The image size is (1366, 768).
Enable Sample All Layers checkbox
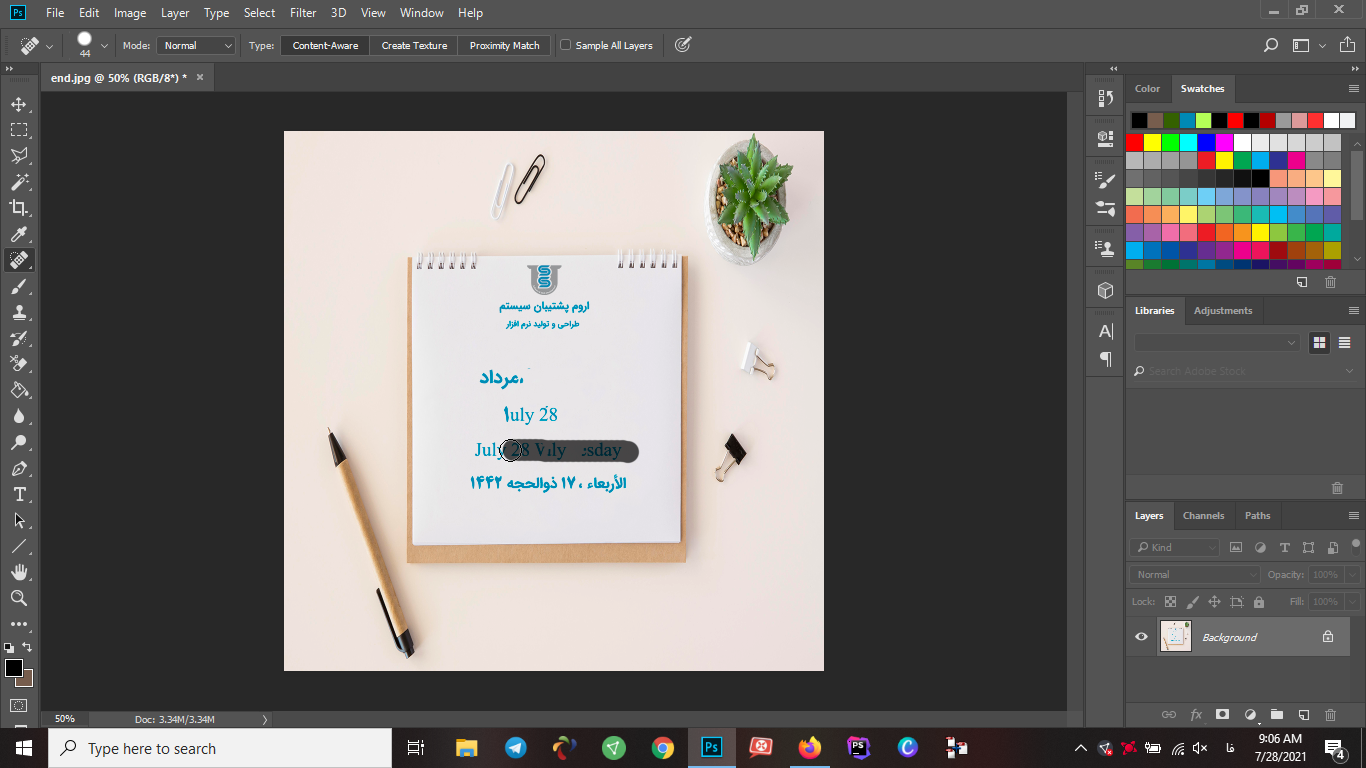[x=566, y=45]
